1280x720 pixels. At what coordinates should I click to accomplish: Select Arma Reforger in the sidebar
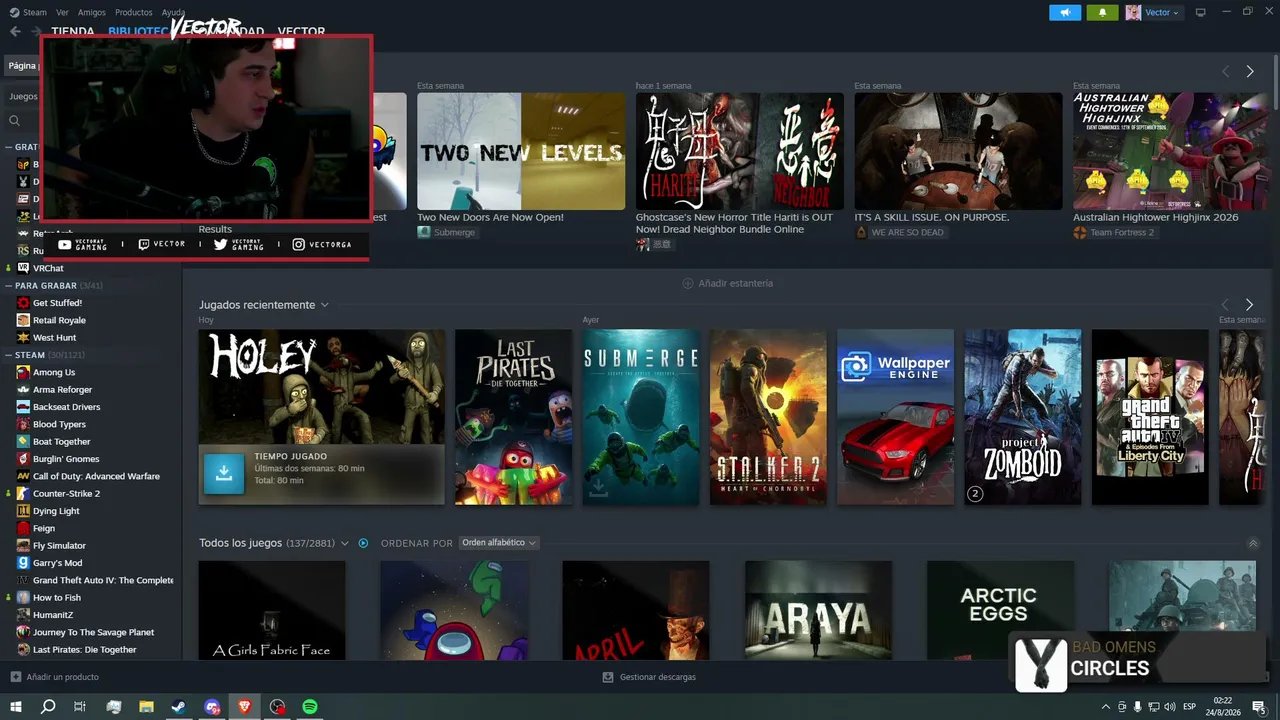(x=62, y=390)
